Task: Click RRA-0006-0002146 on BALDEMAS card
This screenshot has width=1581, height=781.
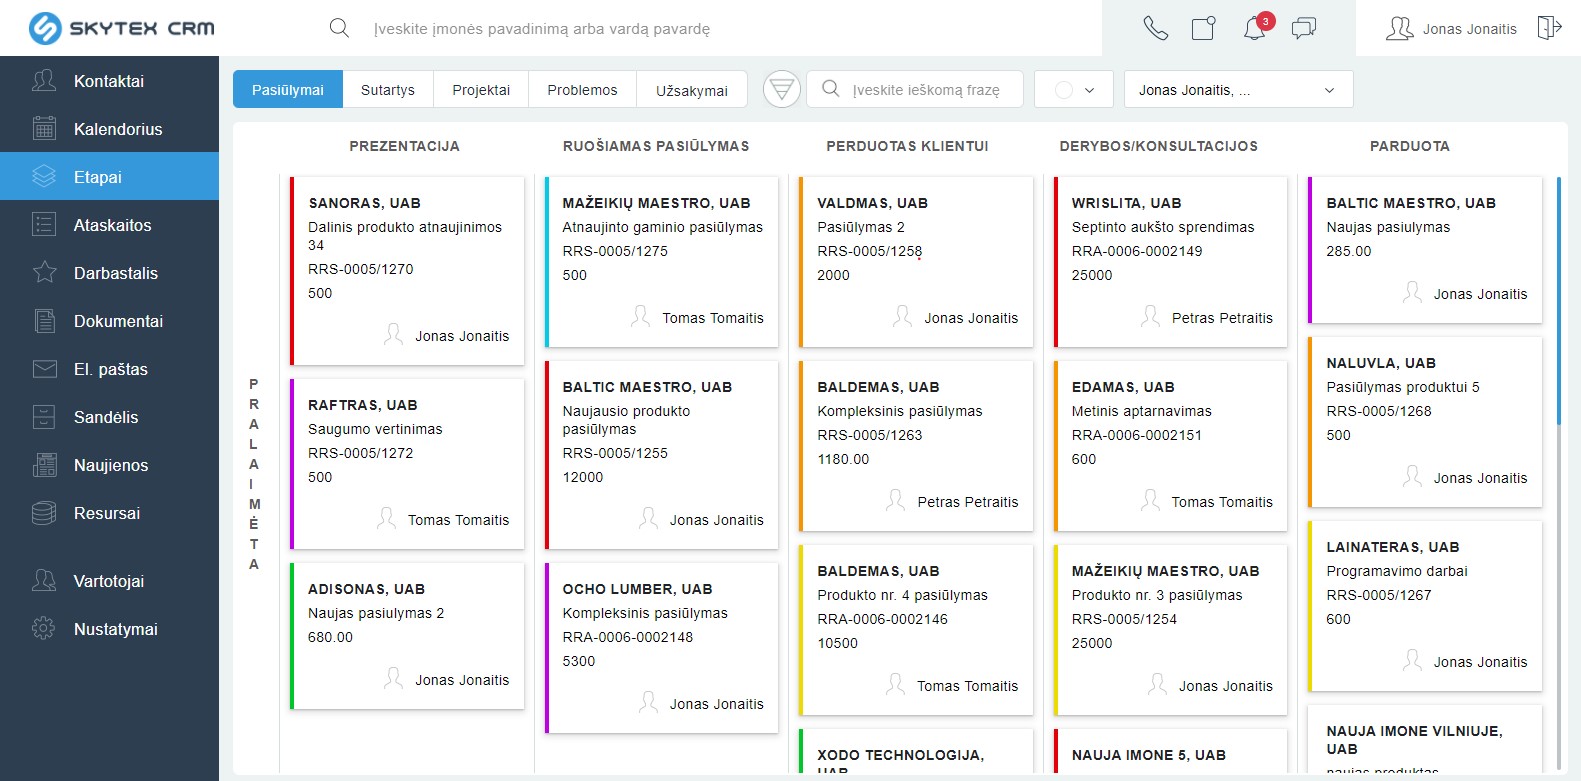Action: coord(883,619)
